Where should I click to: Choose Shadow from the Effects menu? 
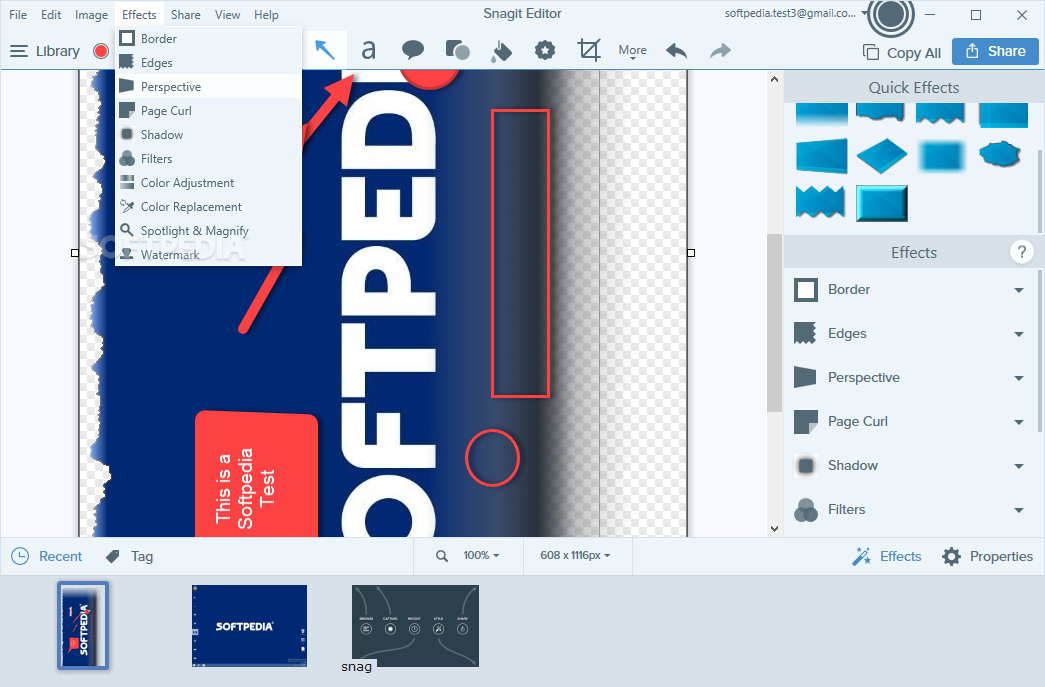(x=209, y=135)
